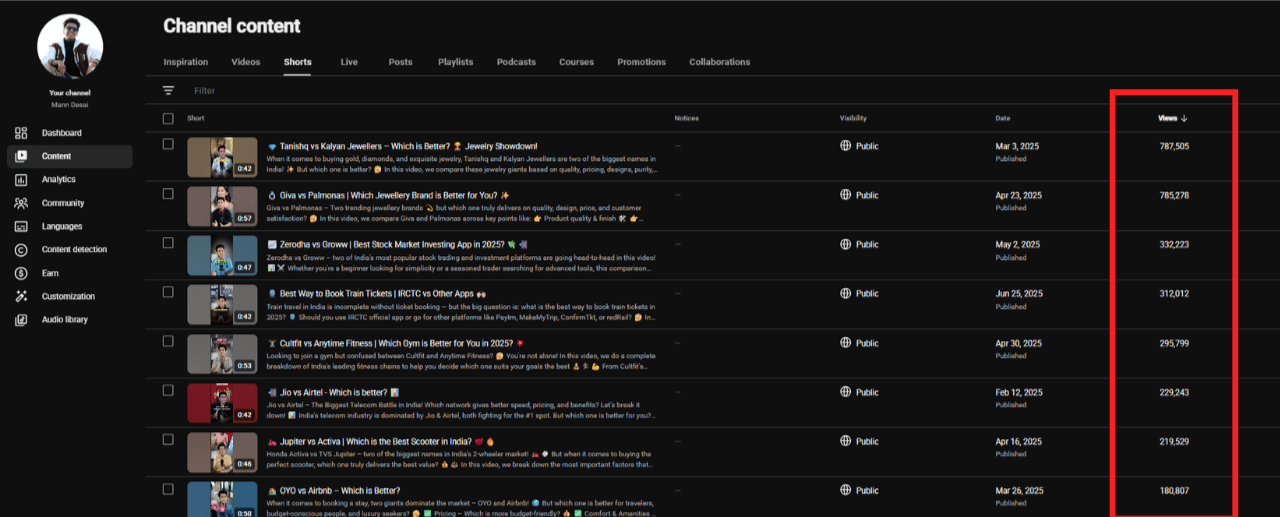Click the Content detection copyright icon

(21, 250)
